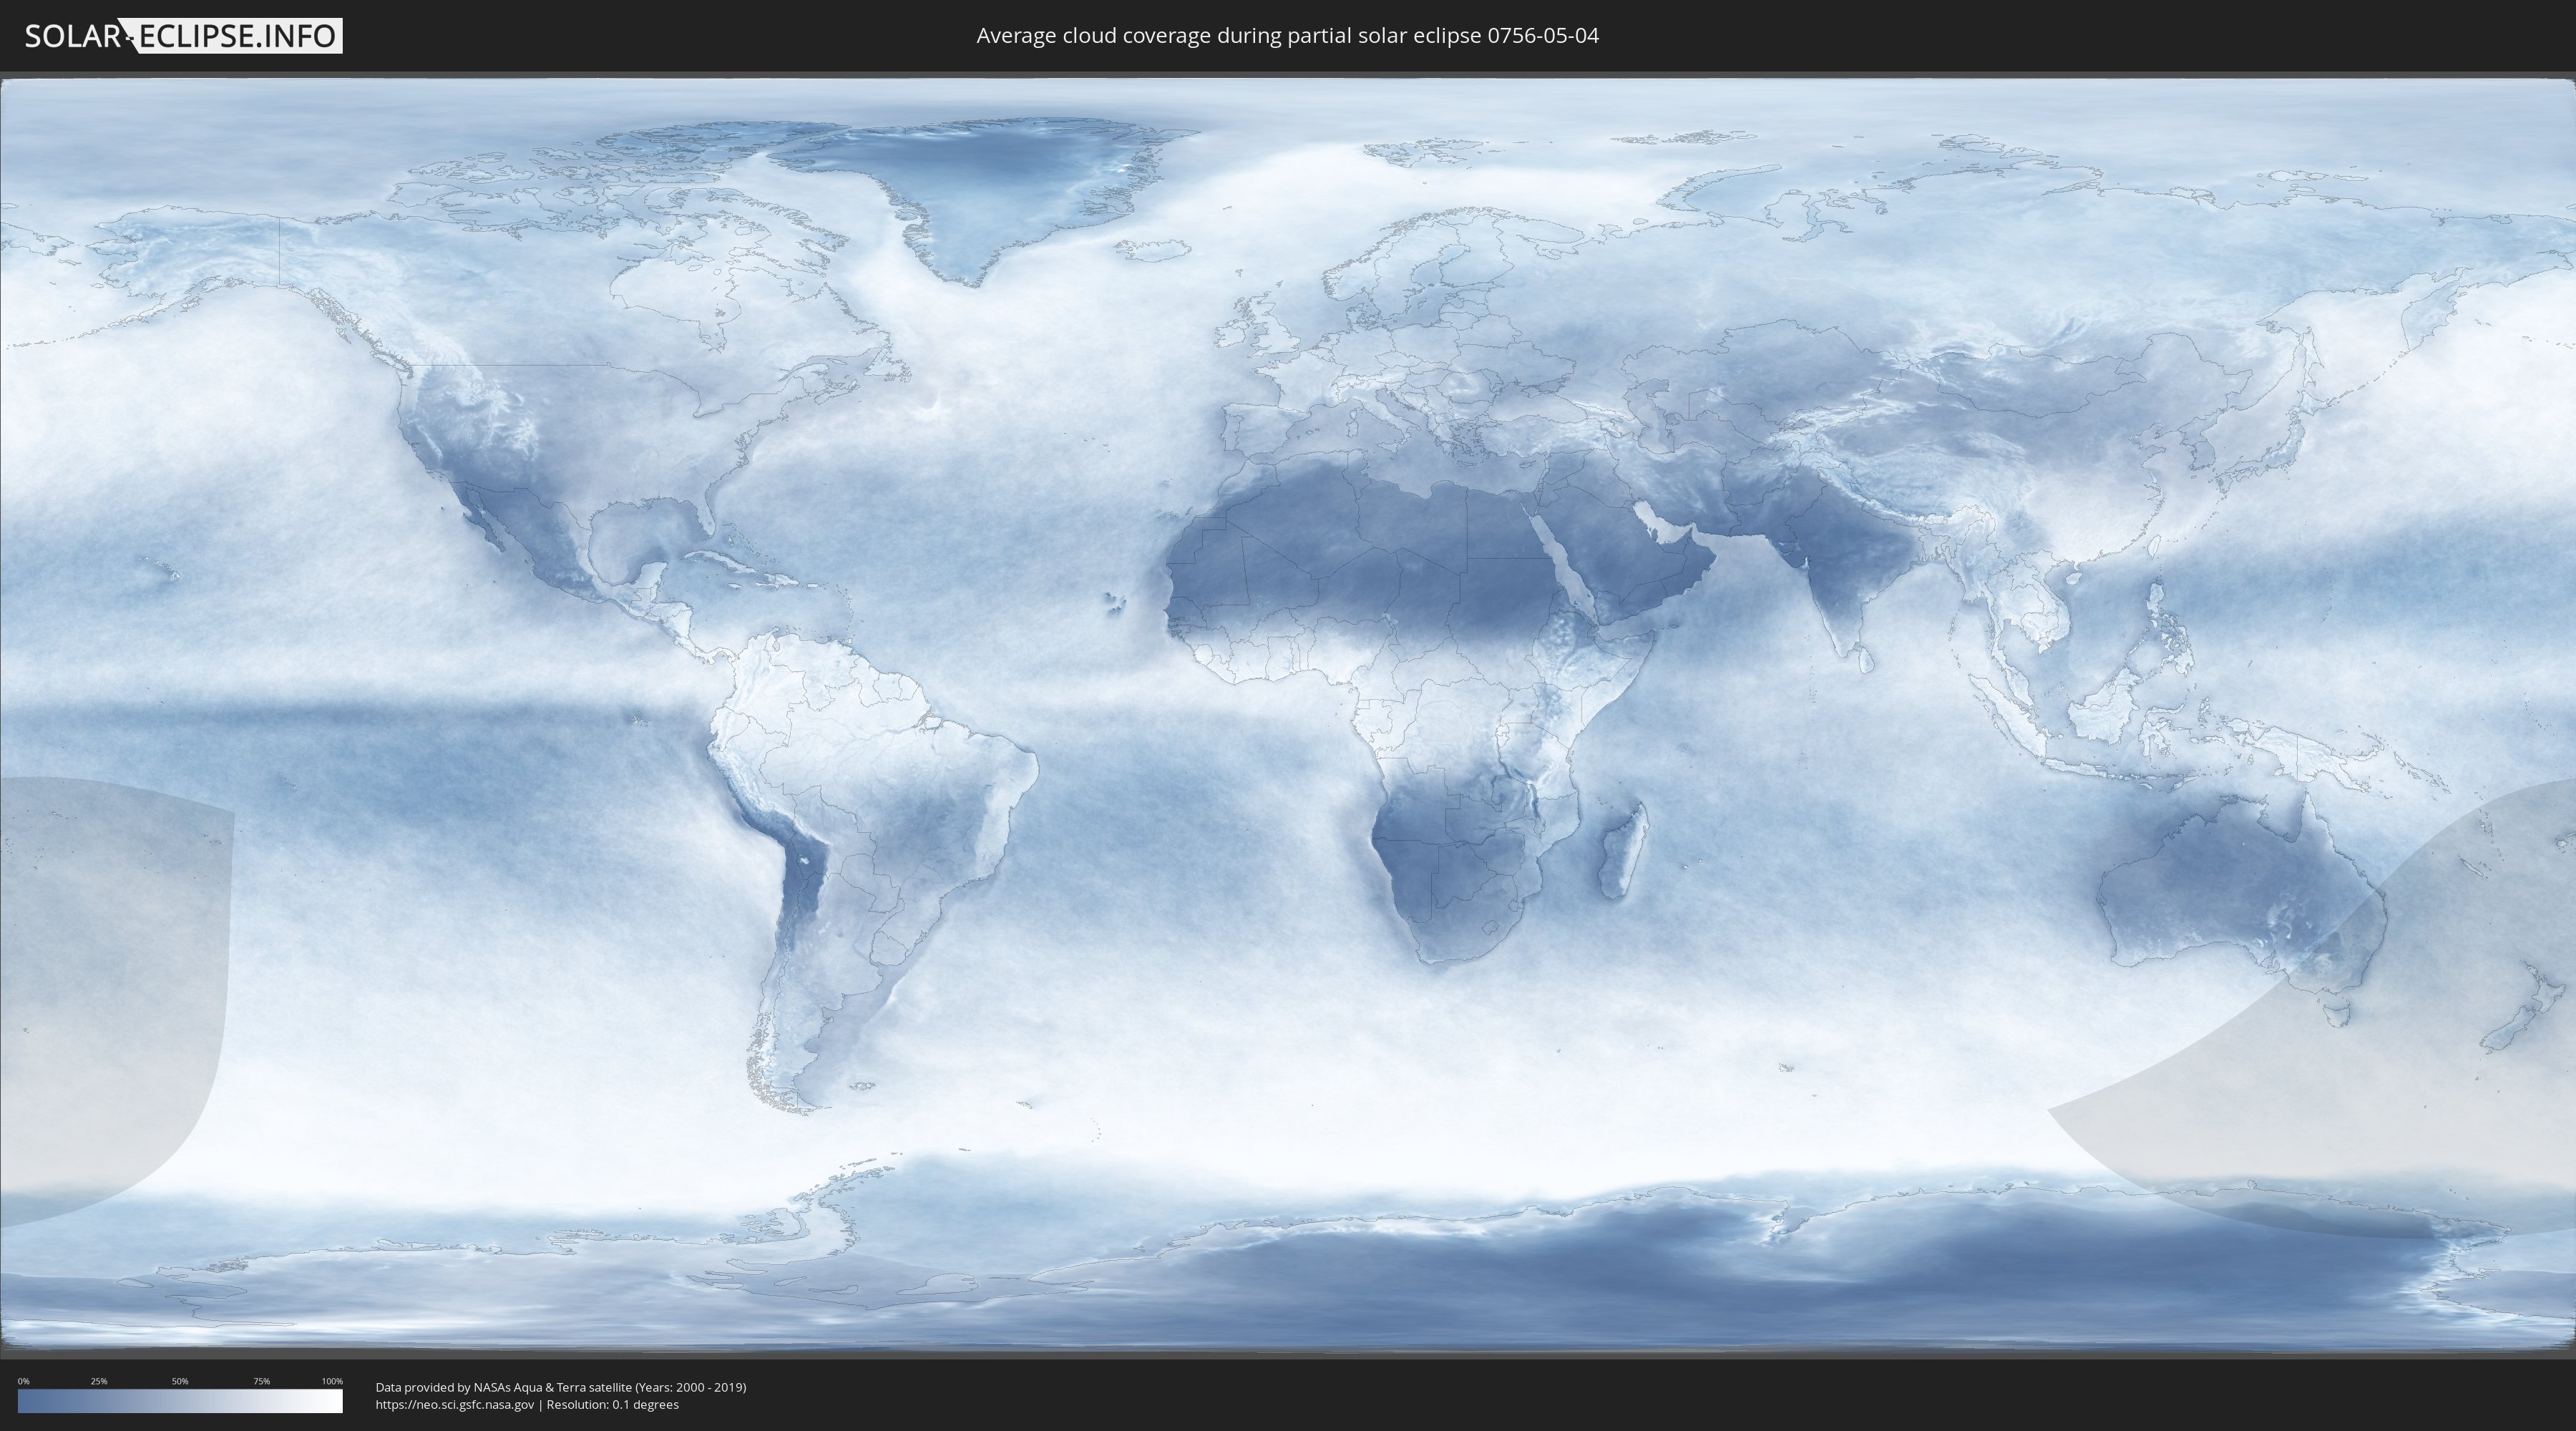Screen dimensions: 2576x1431
Task: Click the '50%' legend label
Action: pos(180,1381)
